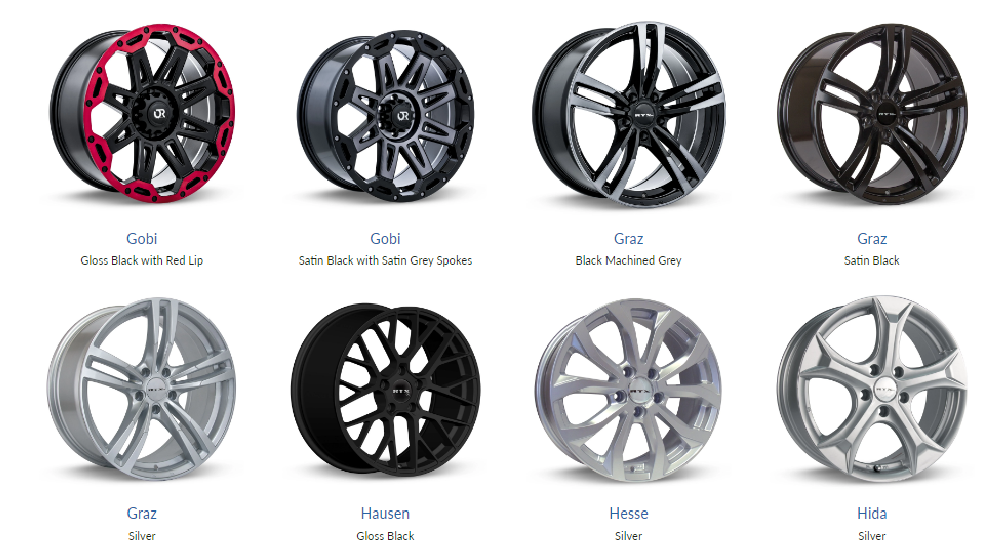Screen dimensions: 1000x559
Task: Go to the Hida product link
Action: [x=872, y=514]
